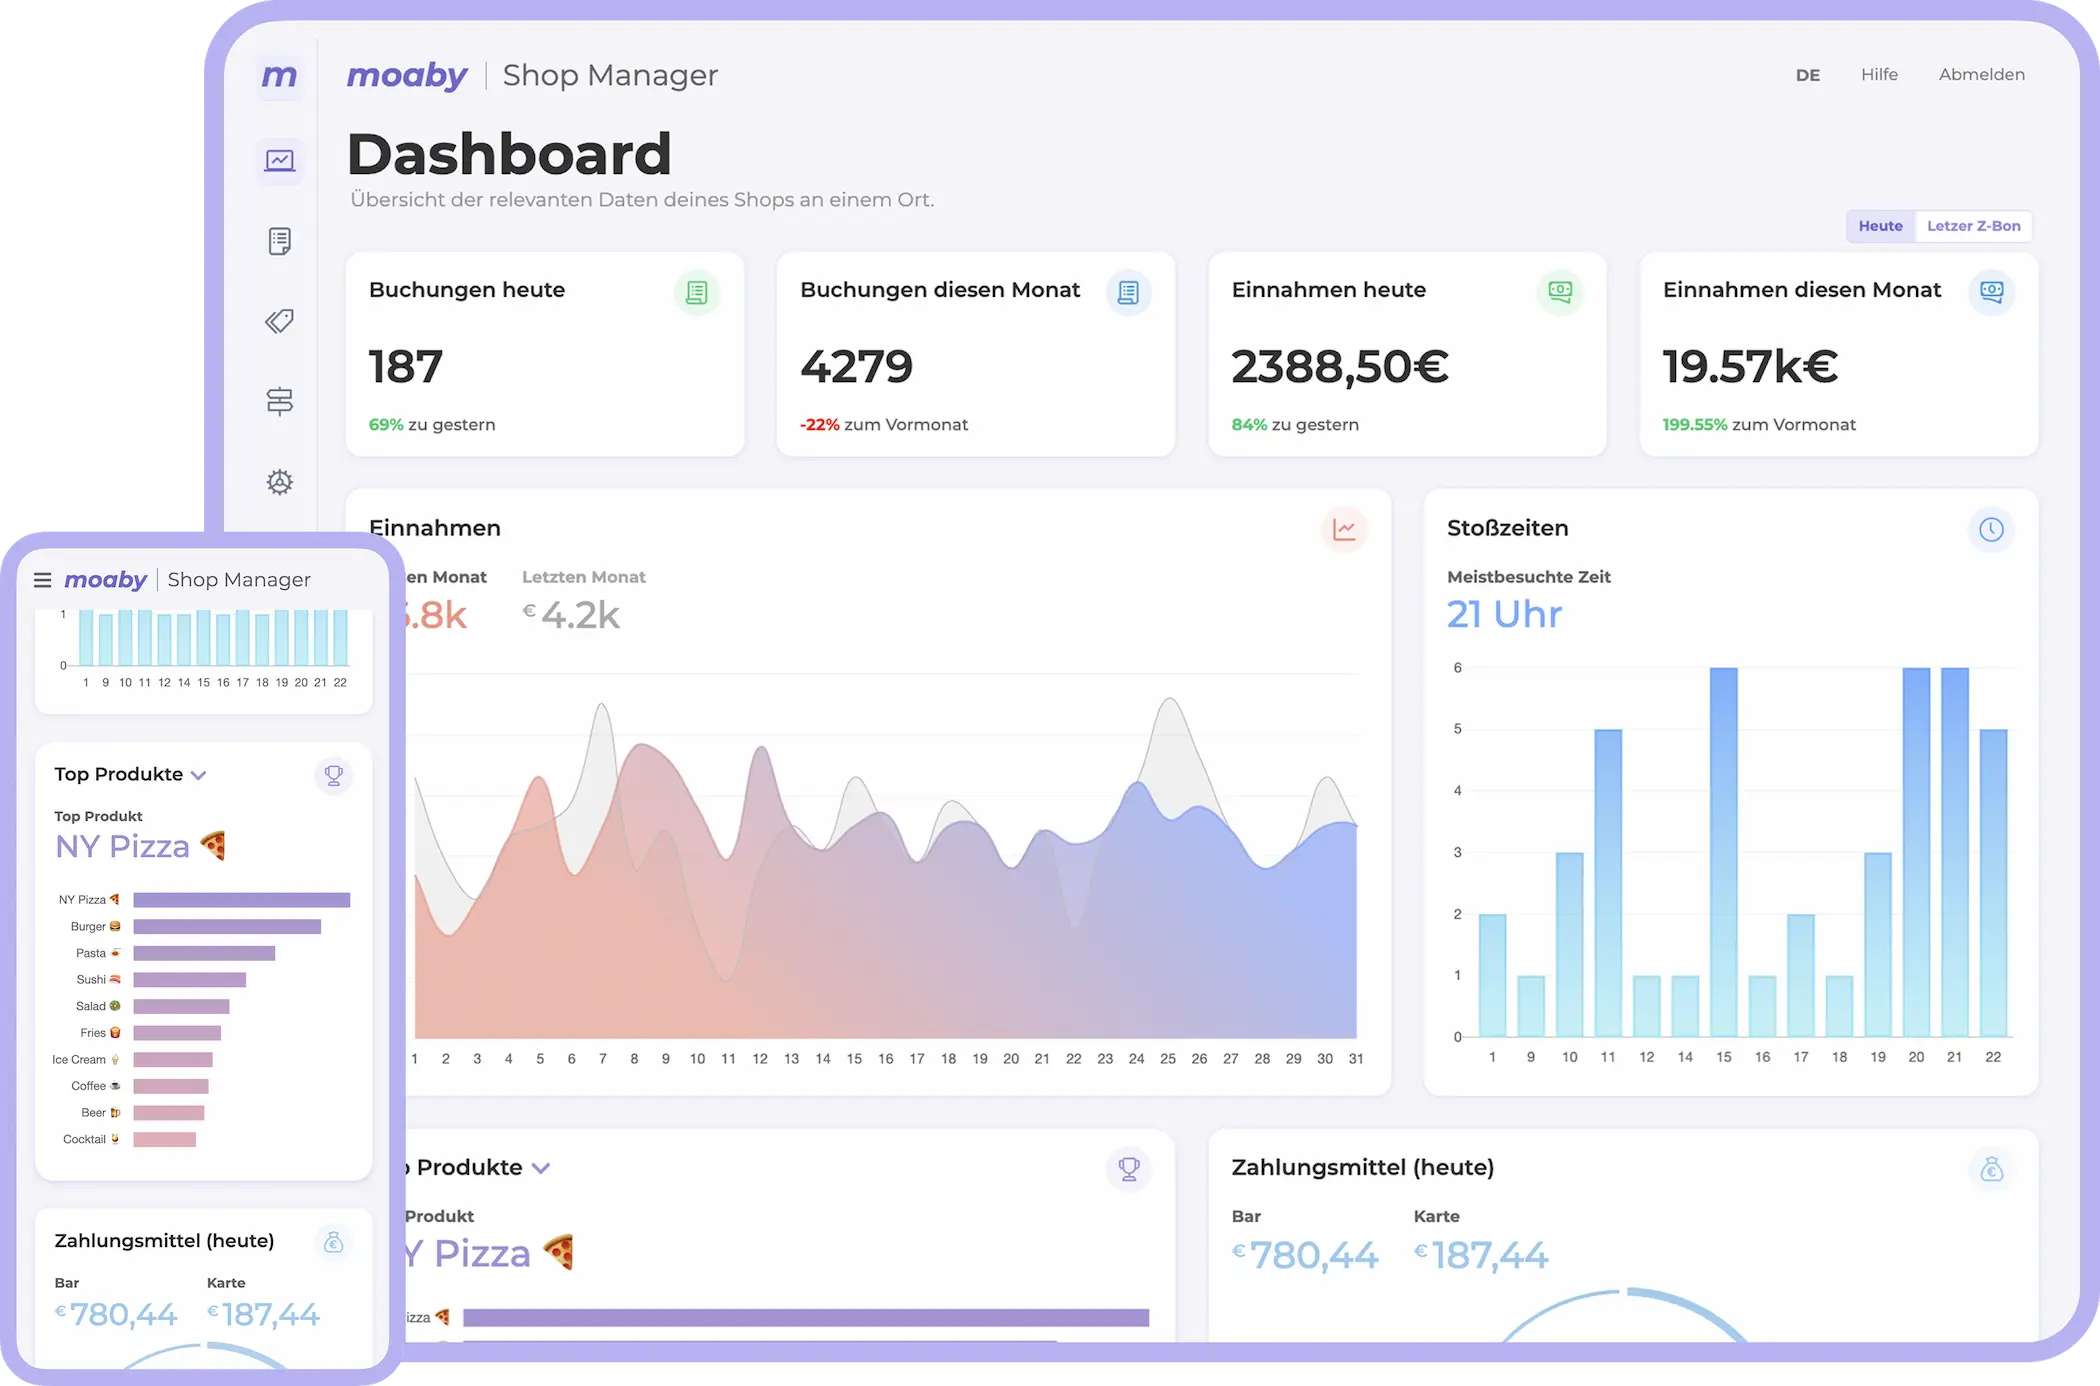Click the purple m logo tile
This screenshot has width=2100, height=1386.
click(279, 76)
